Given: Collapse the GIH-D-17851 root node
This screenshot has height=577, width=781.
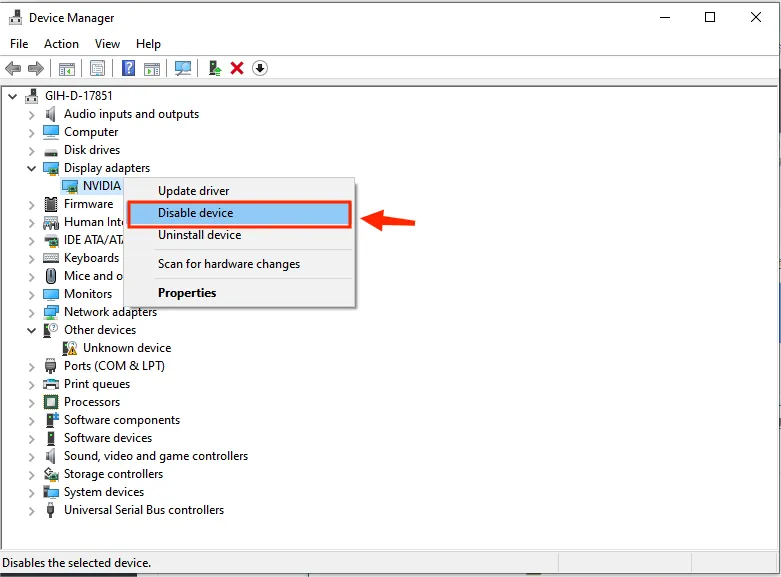Looking at the screenshot, I should point(13,96).
